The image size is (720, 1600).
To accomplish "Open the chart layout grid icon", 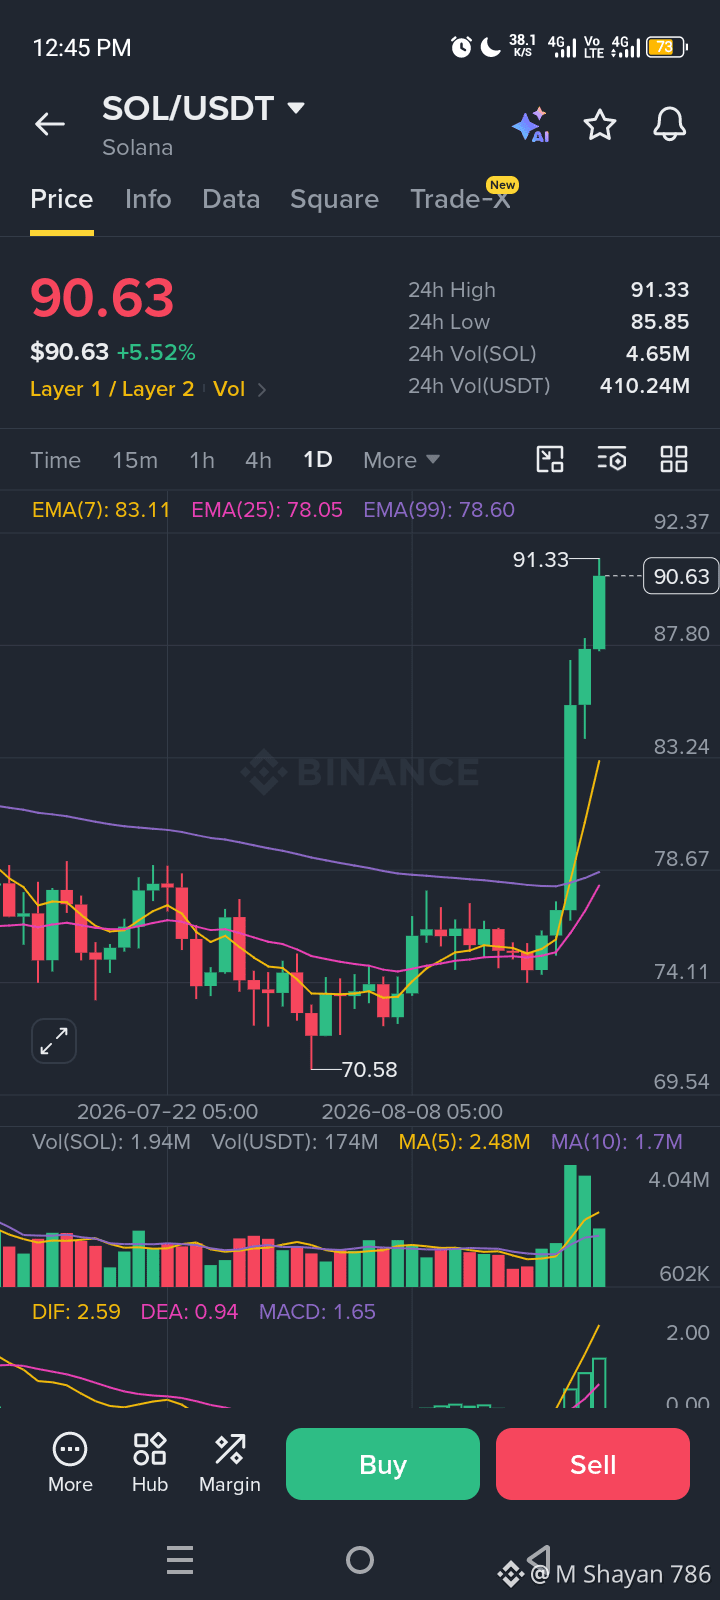I will point(674,459).
